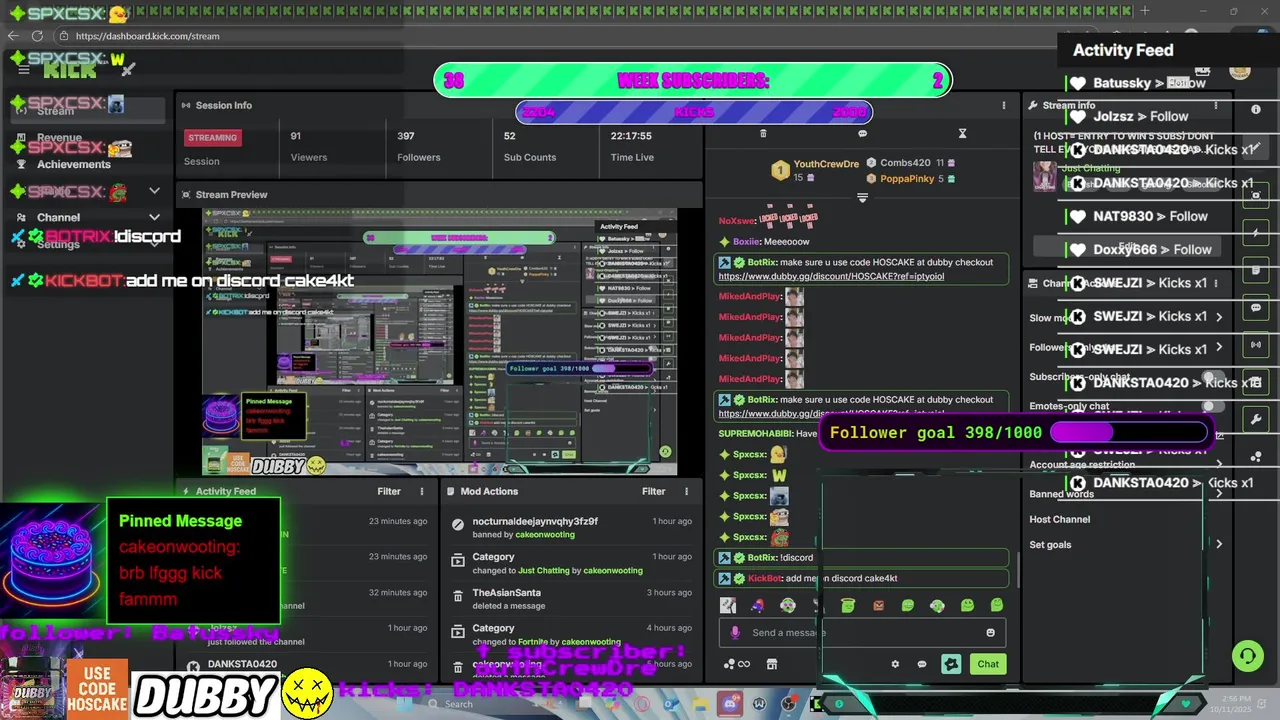Click the lightning bolt icon in right rail
Image resolution: width=1280 pixels, height=720 pixels.
(1256, 233)
